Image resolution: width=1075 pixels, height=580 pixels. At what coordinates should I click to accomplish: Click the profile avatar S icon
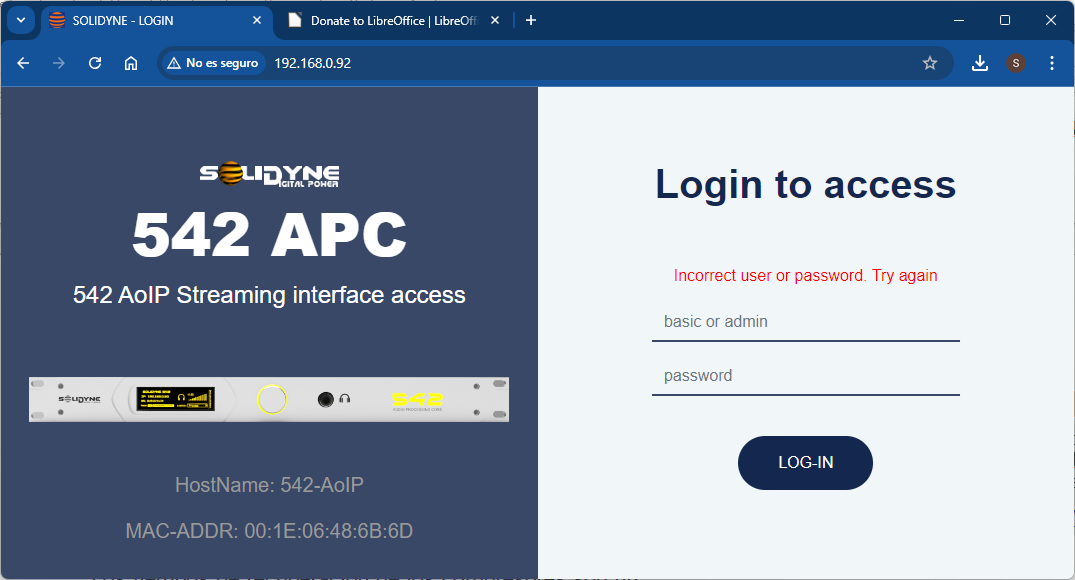coord(1015,62)
